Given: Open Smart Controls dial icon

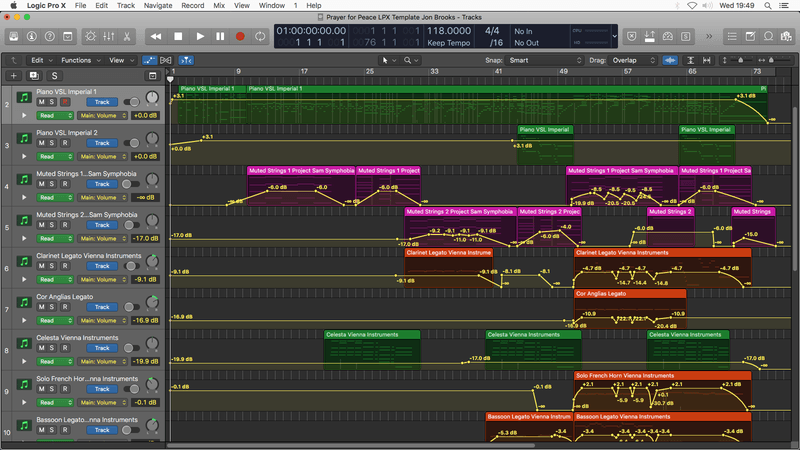Looking at the screenshot, I should 90,36.
